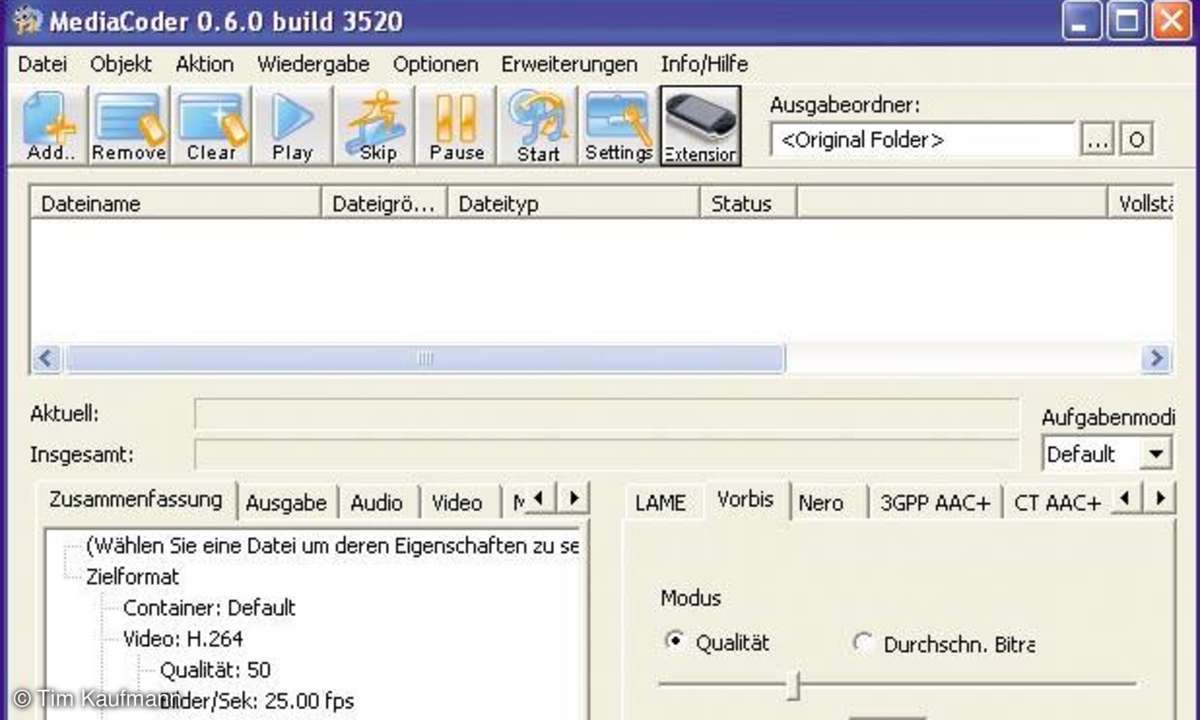Sort list by Dateiname column header
Screen dimensions: 1200x720
click(176, 204)
